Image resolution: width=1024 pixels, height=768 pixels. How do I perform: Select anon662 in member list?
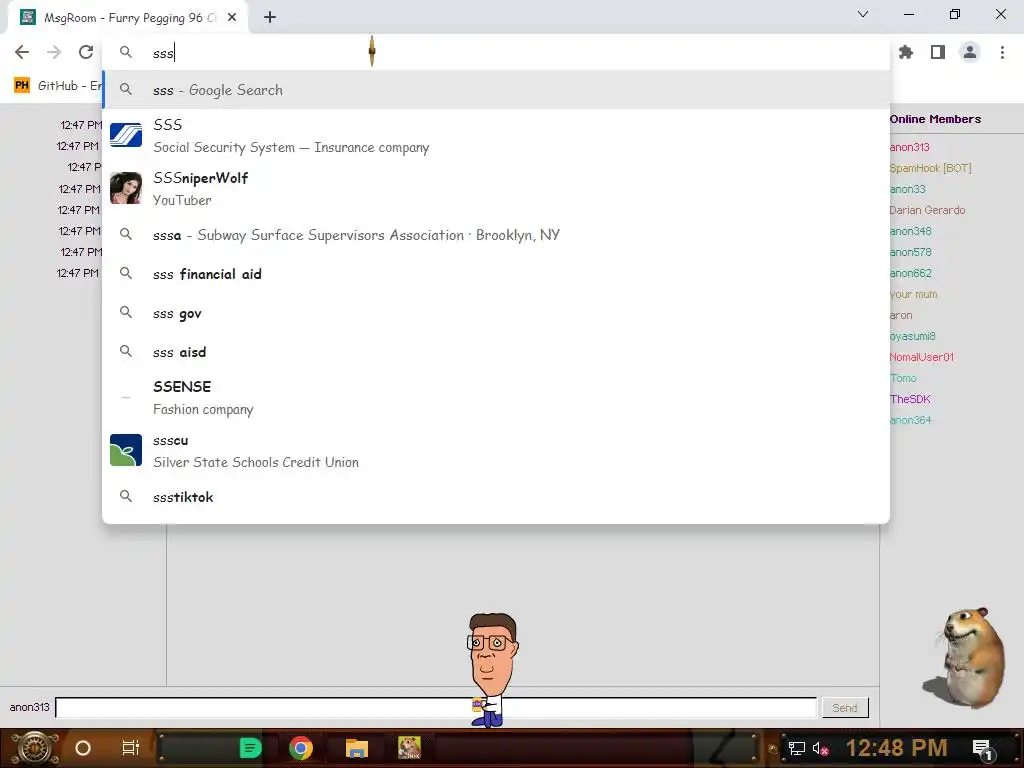(x=910, y=273)
